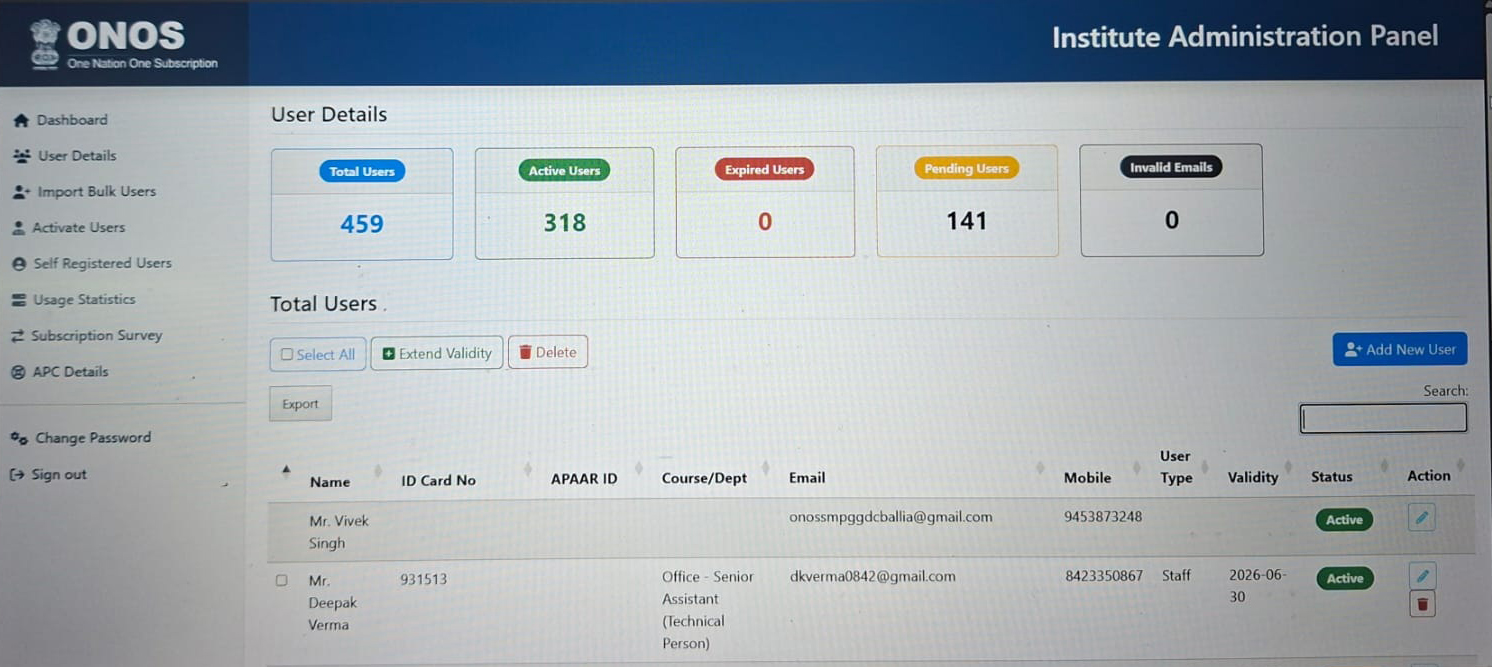Sort users by the Email column header
1492x667 pixels.
807,478
